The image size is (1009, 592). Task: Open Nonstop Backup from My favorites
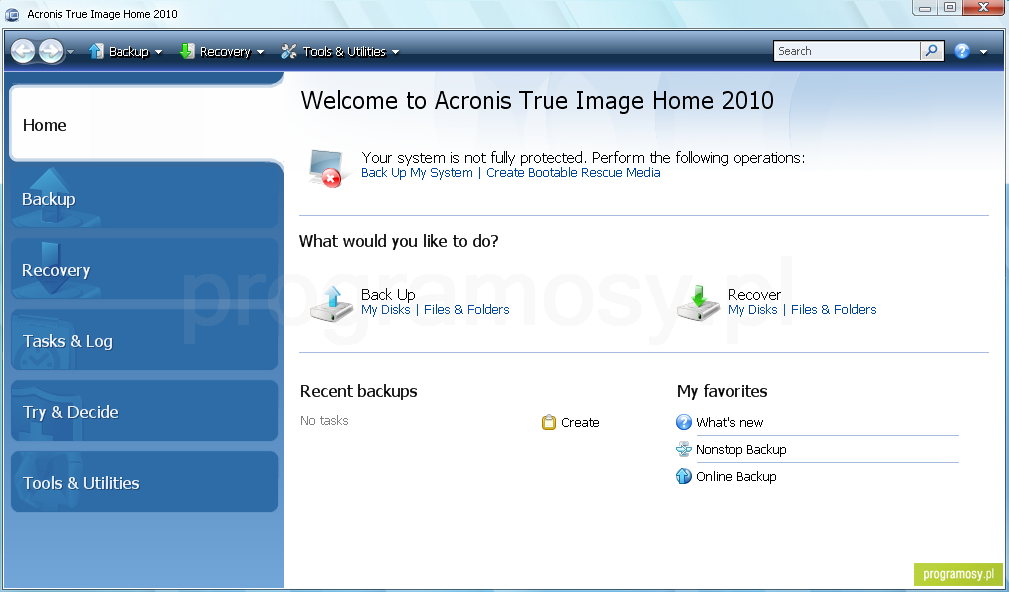click(741, 450)
